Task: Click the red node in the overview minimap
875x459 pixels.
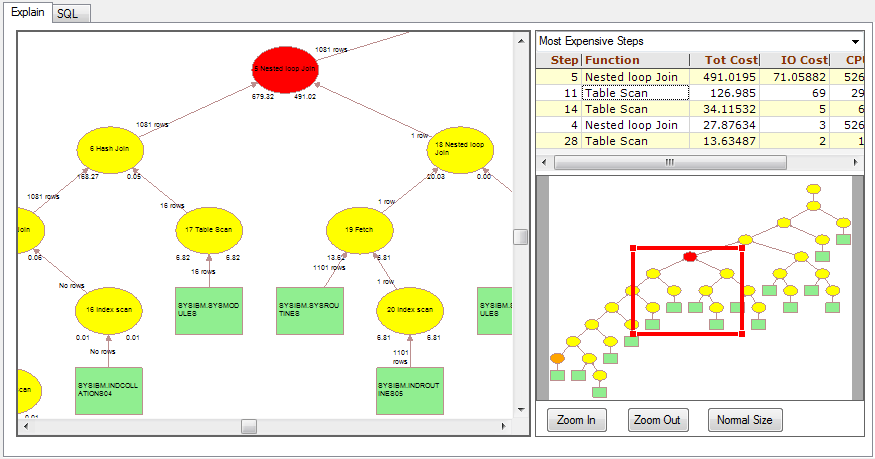Action: (x=690, y=257)
